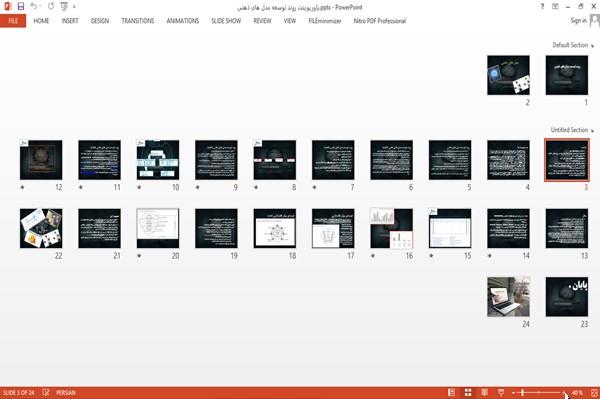This screenshot has height=399, width=600.
Task: Switch to Normal view icon
Action: coord(452,392)
